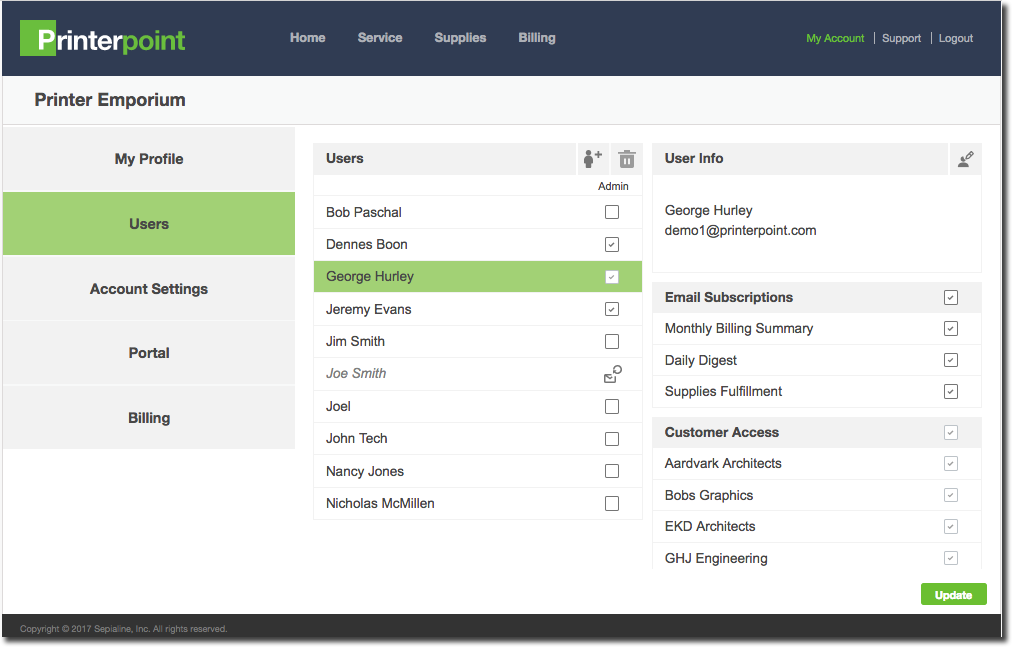Click the edit User Info pencil icon

[x=965, y=159]
